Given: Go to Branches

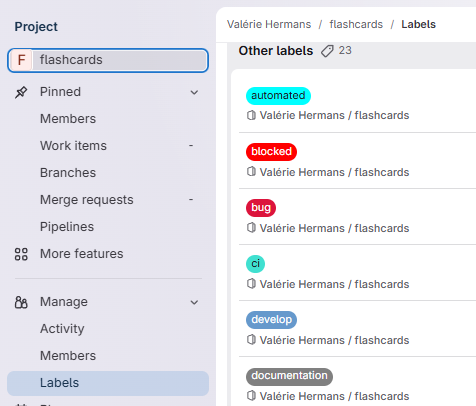Looking at the screenshot, I should [x=108, y=173].
